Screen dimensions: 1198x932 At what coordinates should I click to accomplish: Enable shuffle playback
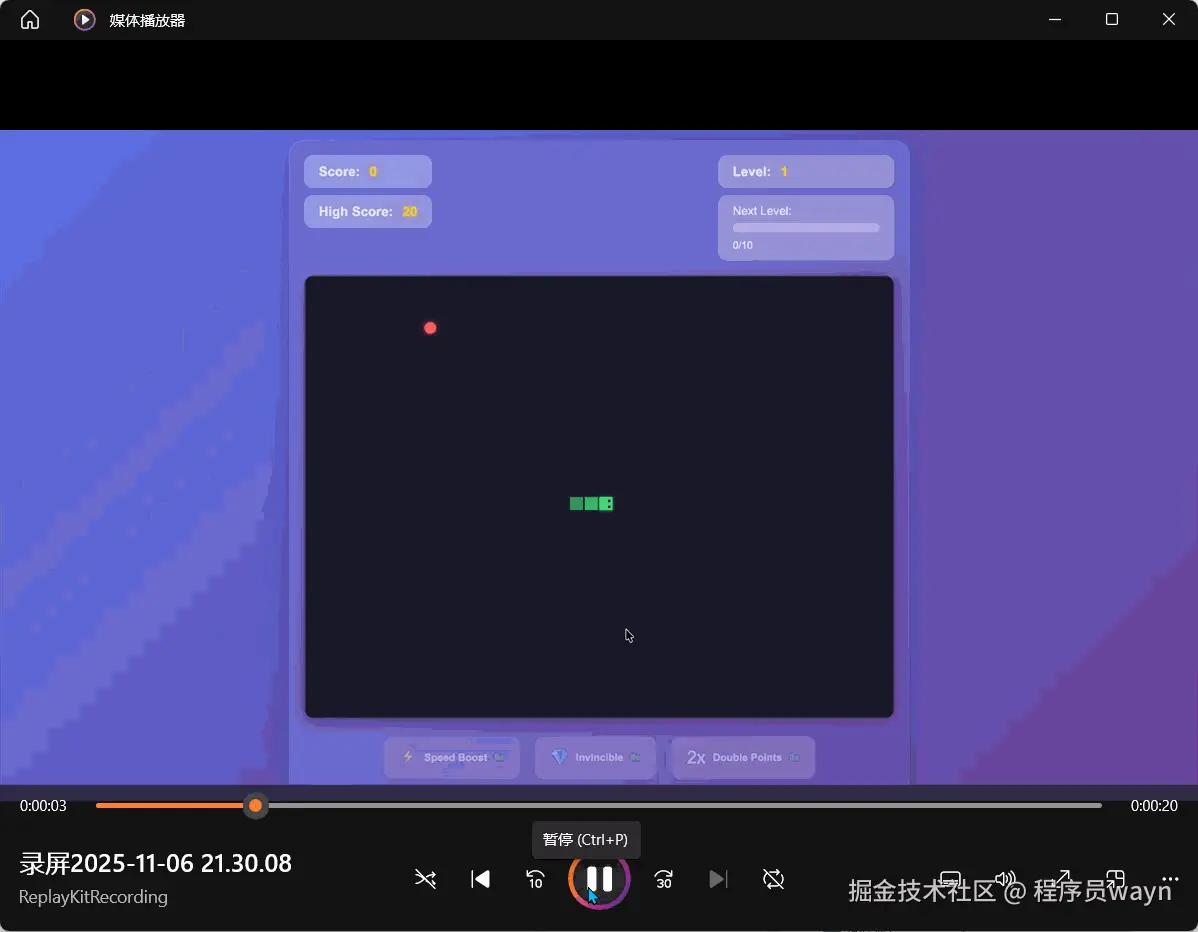click(425, 879)
